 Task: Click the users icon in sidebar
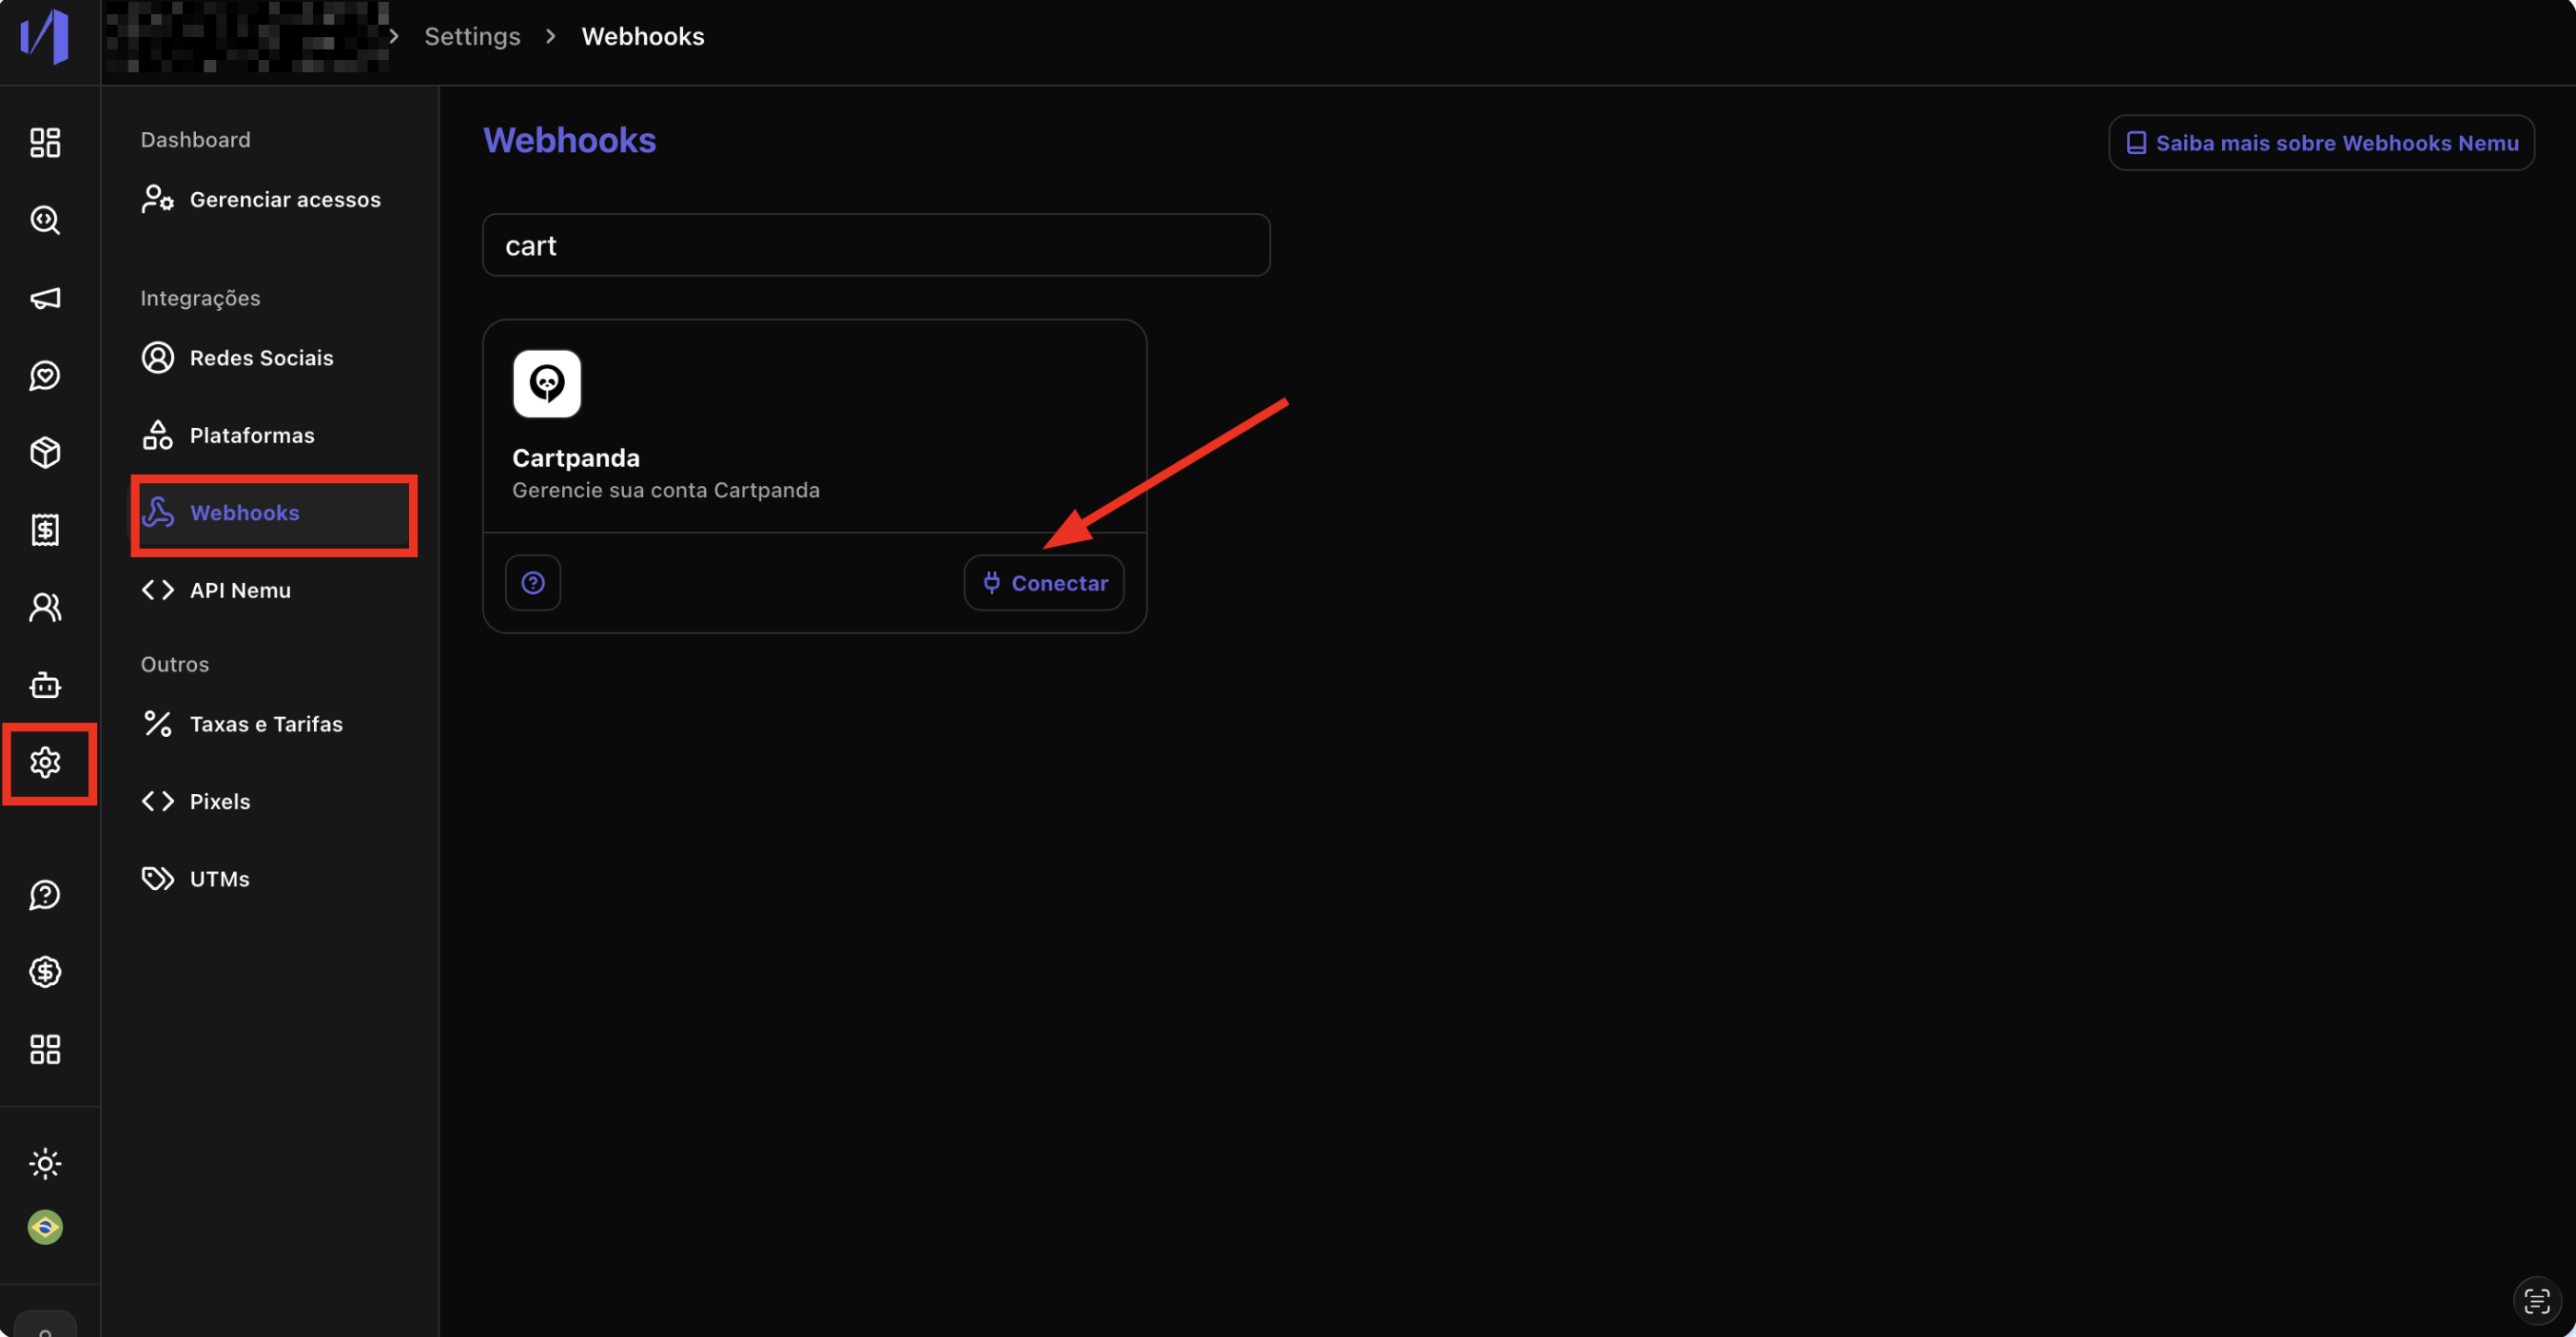[x=45, y=607]
